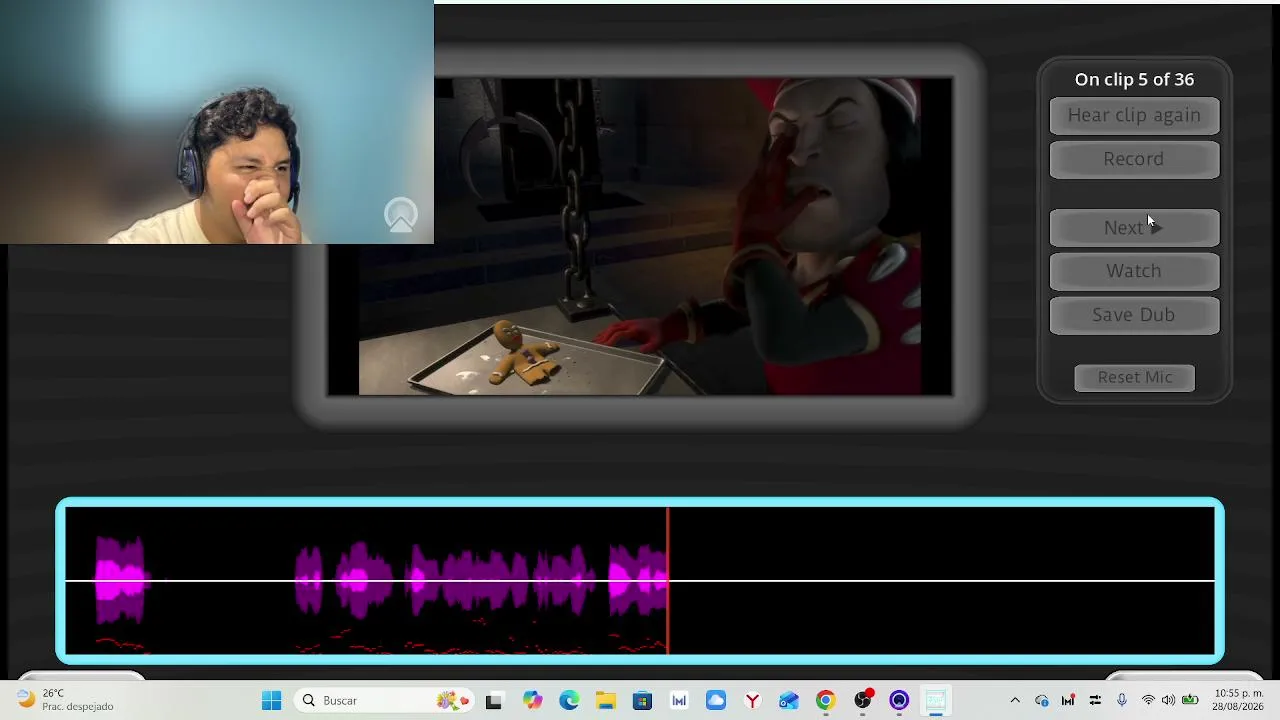Launch Copilot from the taskbar

(x=532, y=701)
